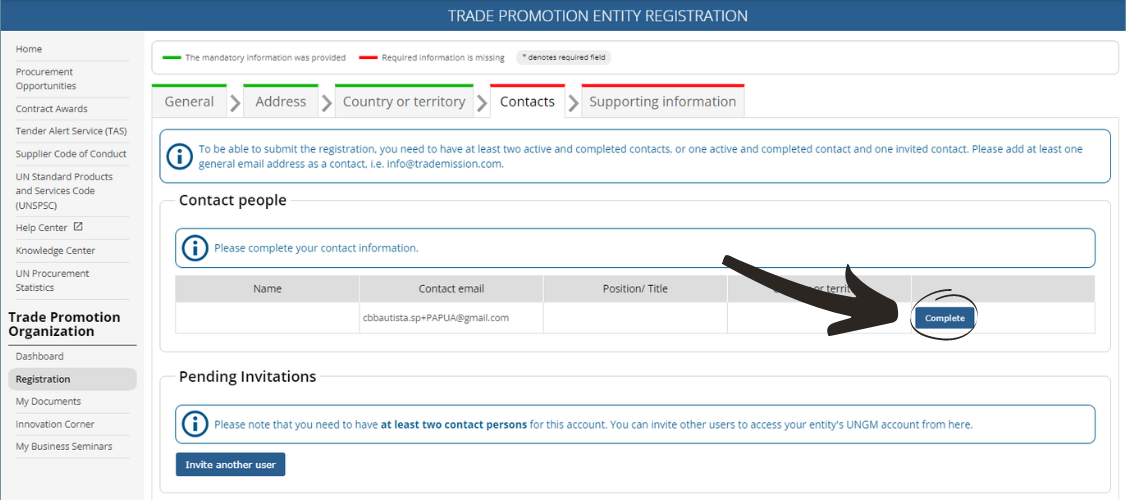Go to Dashboard in sidebar

click(40, 356)
